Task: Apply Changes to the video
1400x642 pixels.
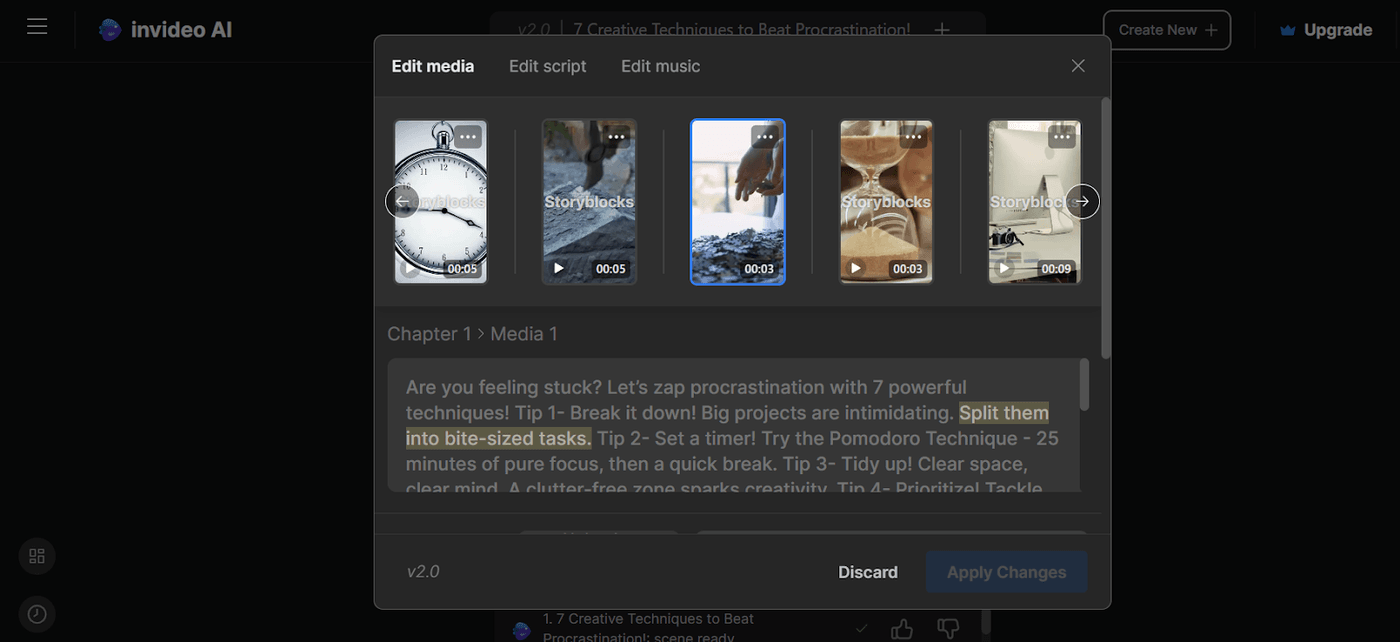Action: (x=1006, y=572)
